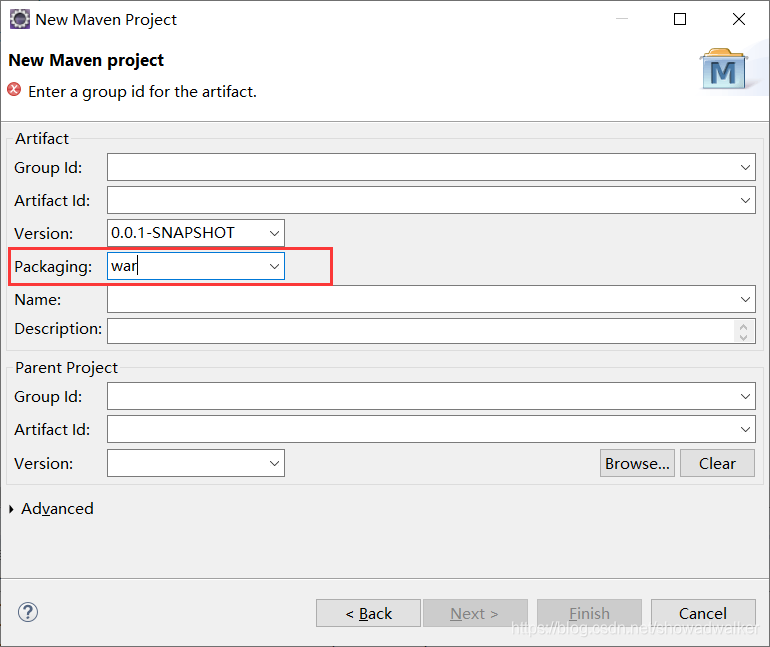Open the Artifact section's Artifact Id dropdown arrow
Image resolution: width=770 pixels, height=647 pixels.
coord(745,200)
